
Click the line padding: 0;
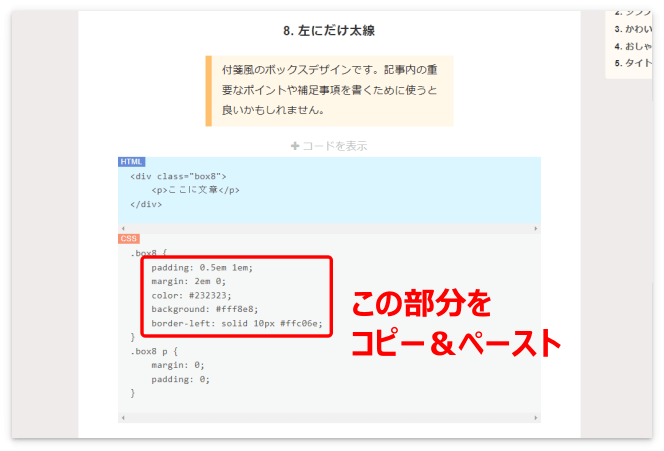[180, 379]
